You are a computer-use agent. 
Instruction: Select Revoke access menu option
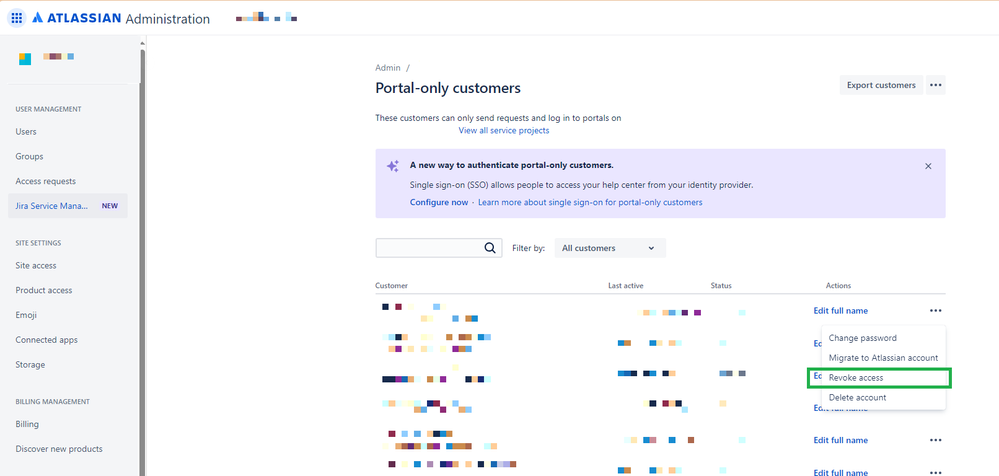point(856,378)
